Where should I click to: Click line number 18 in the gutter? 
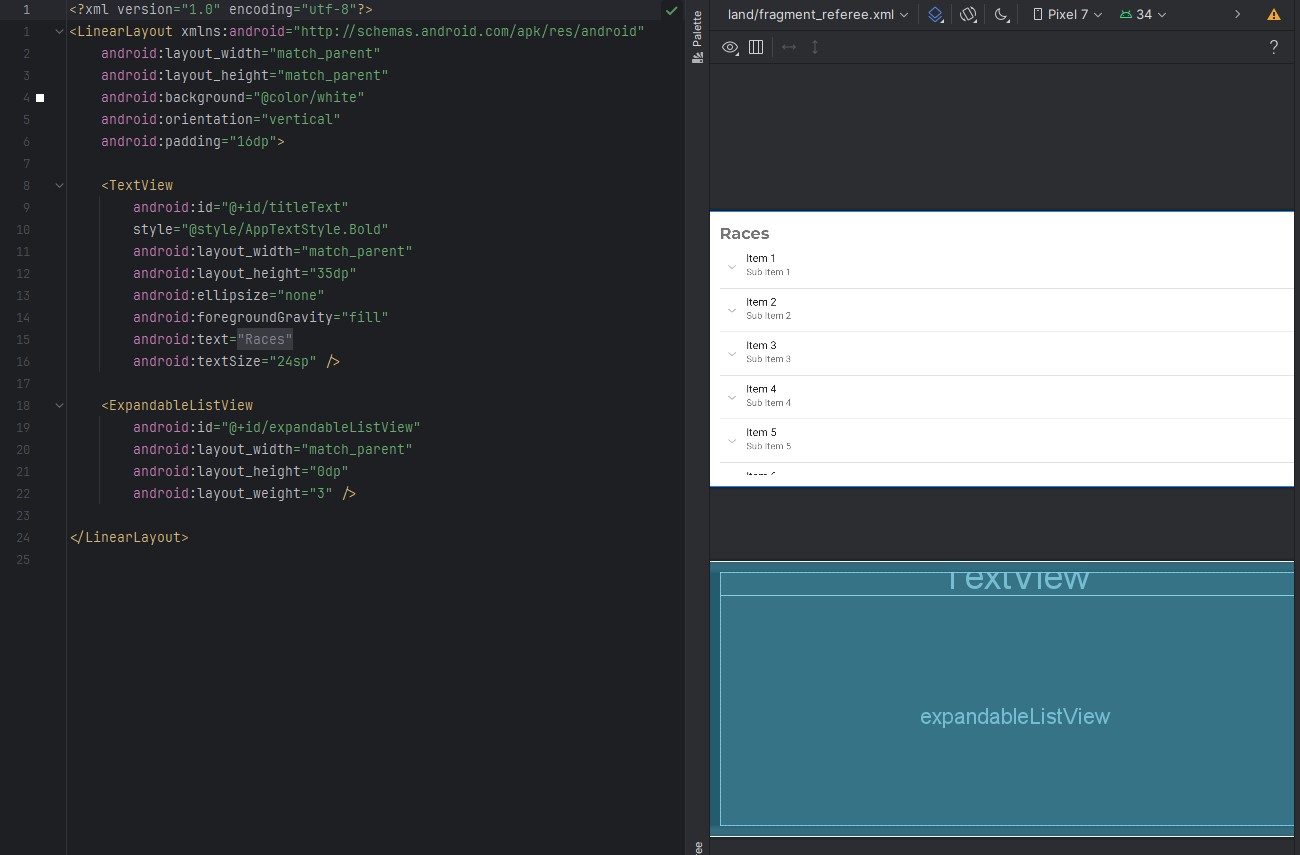click(23, 406)
